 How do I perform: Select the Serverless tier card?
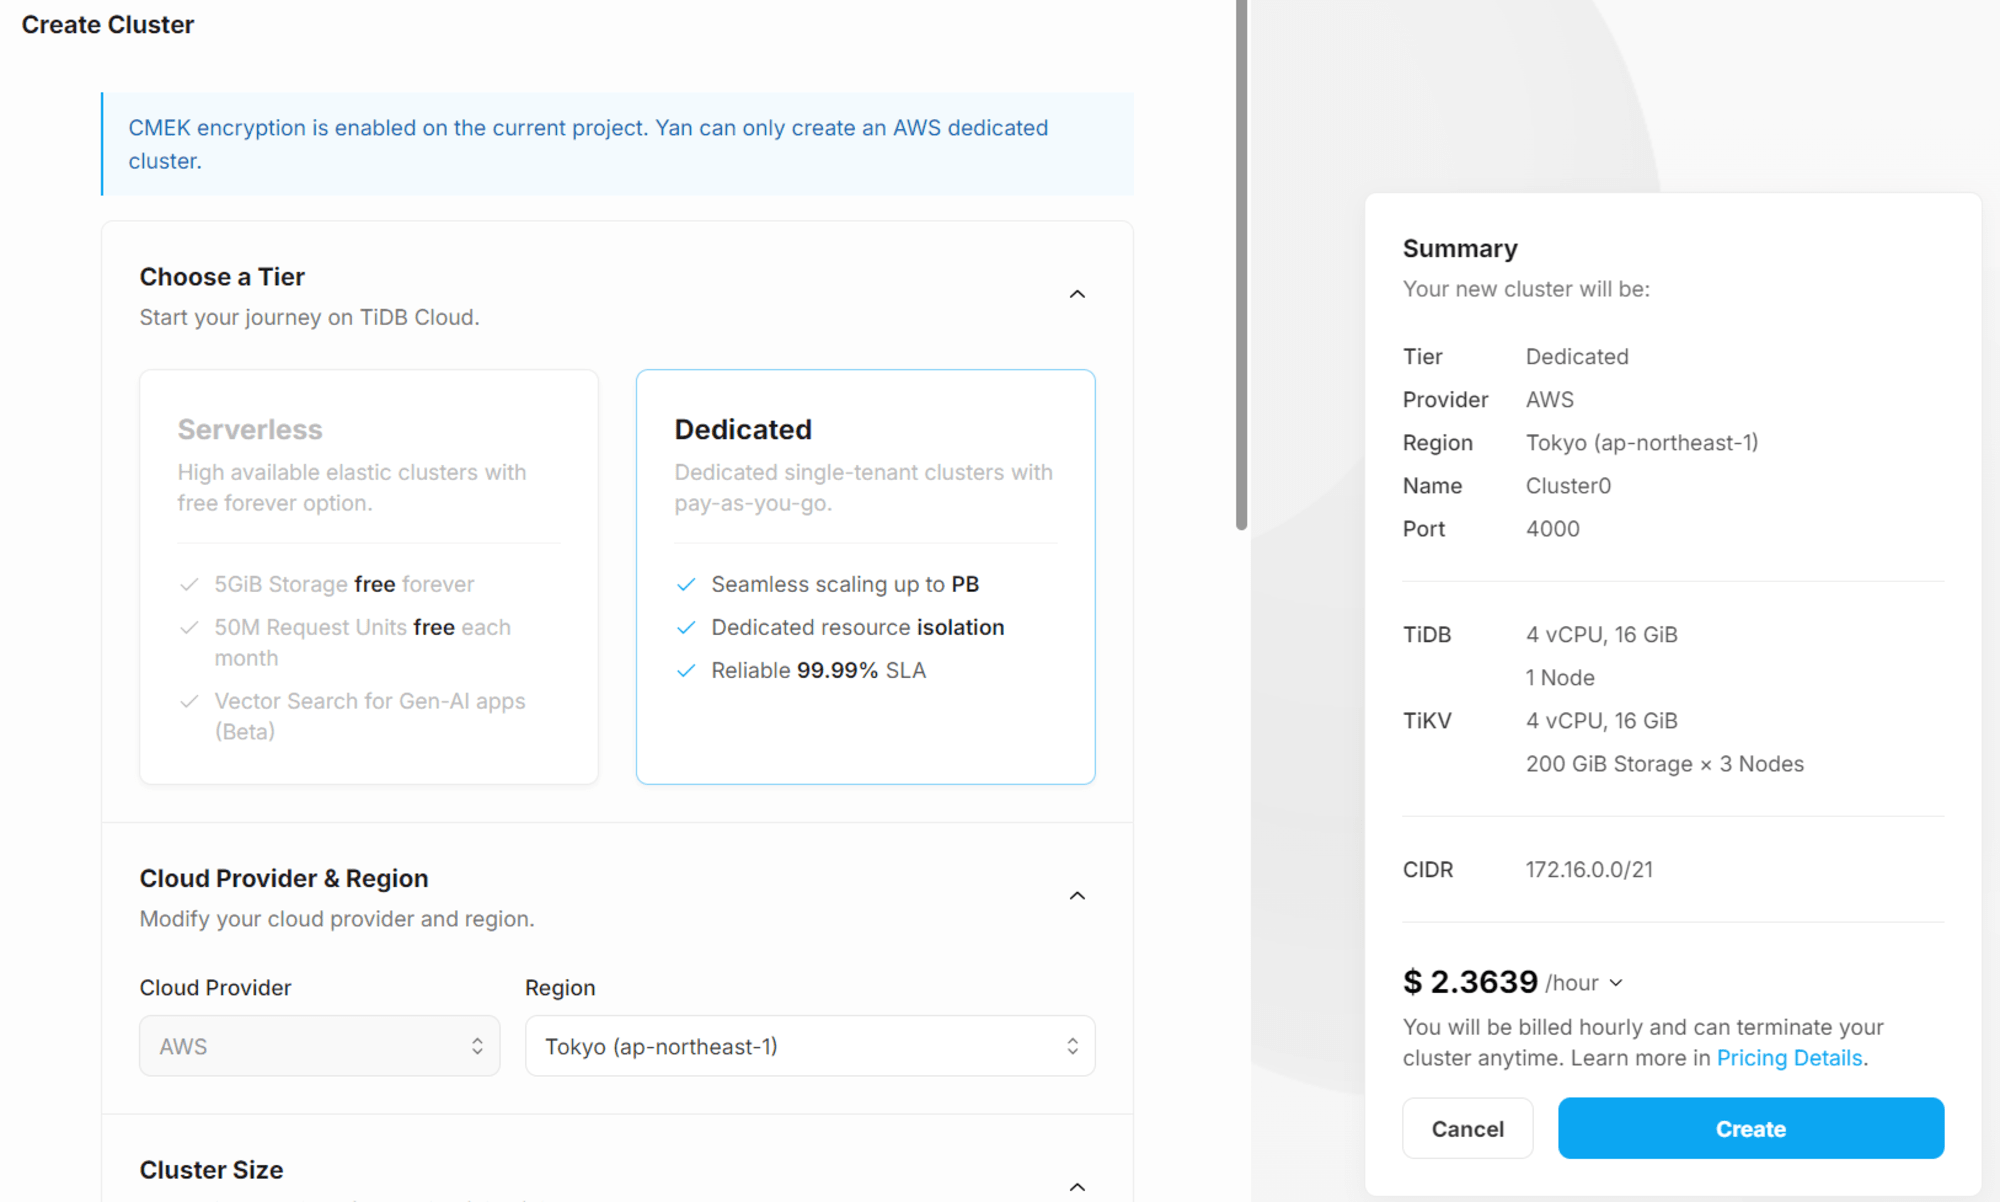tap(369, 577)
